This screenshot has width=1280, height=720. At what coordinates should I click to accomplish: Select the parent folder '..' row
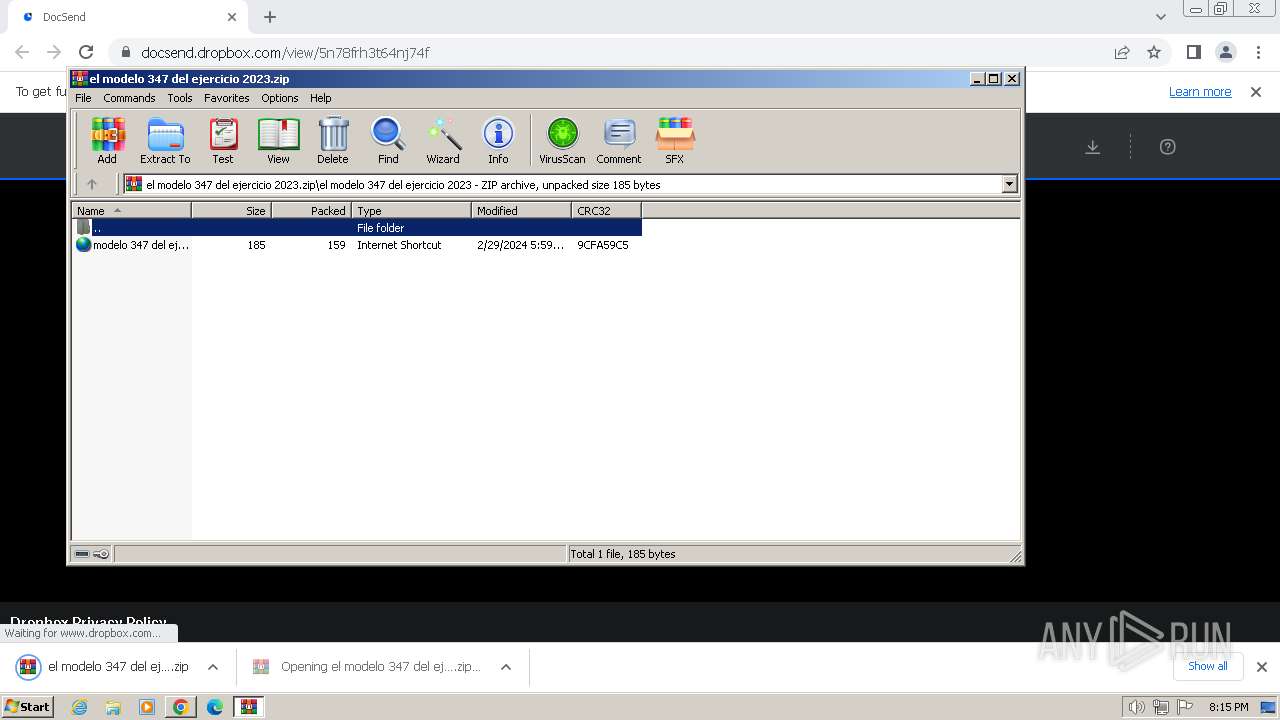pos(357,228)
